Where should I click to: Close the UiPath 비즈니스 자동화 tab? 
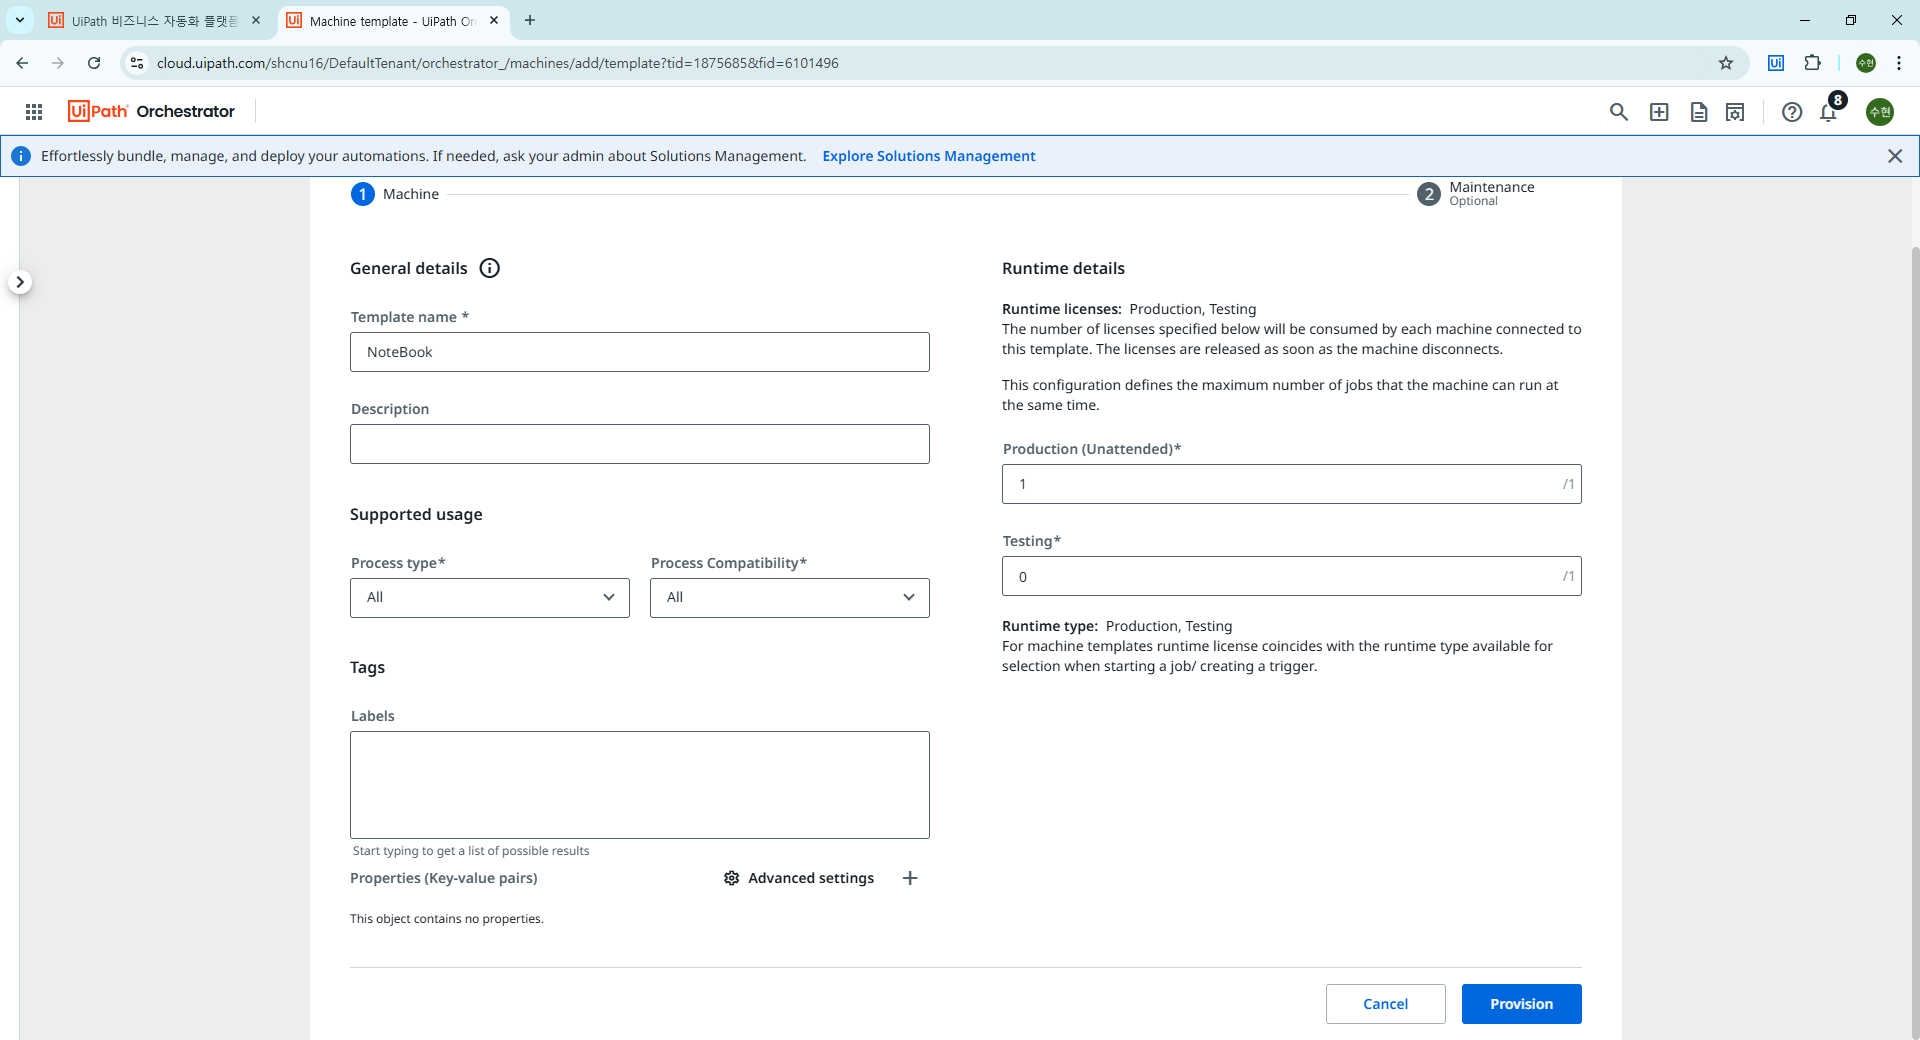pos(256,20)
